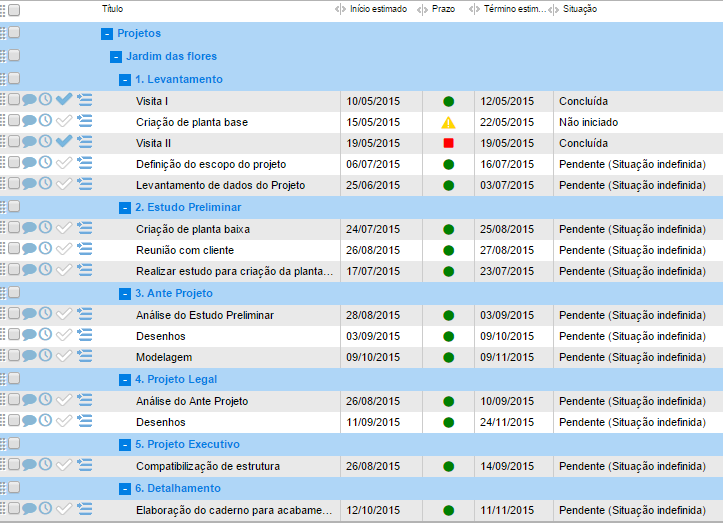The image size is (723, 523).
Task: Open comments for Criação de planta base
Action: (29, 121)
